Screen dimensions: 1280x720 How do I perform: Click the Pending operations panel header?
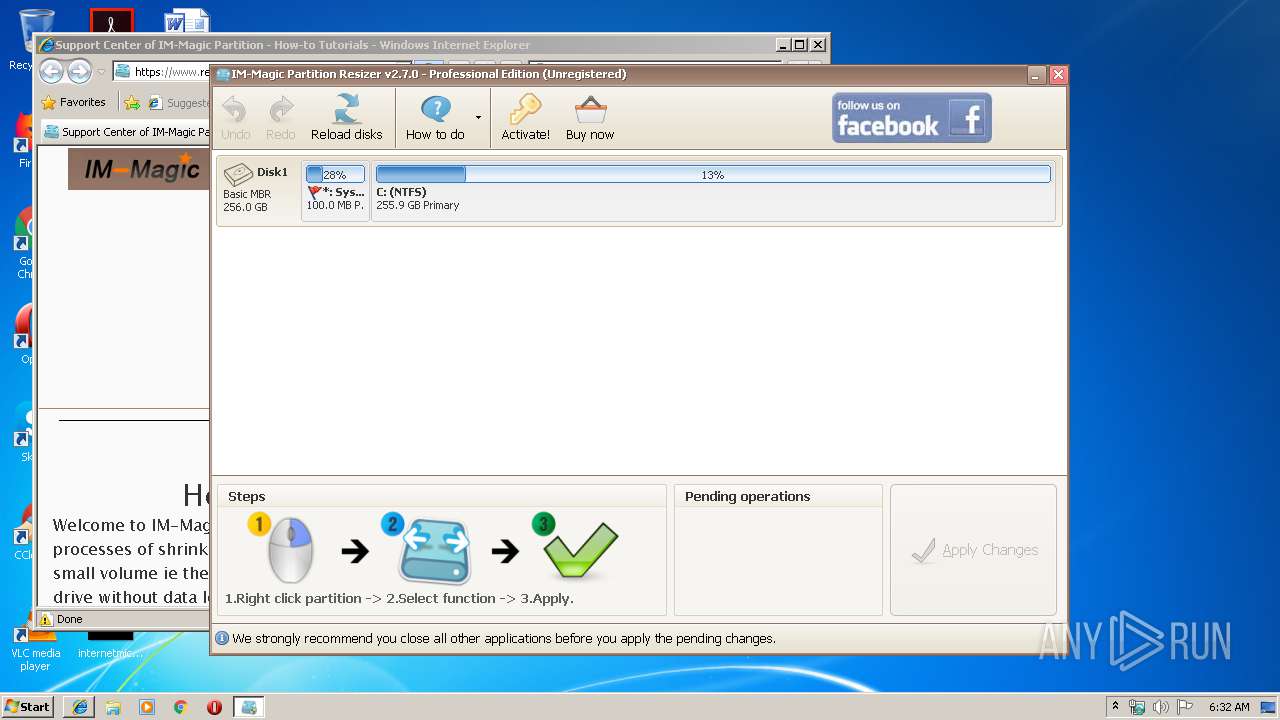tap(748, 496)
